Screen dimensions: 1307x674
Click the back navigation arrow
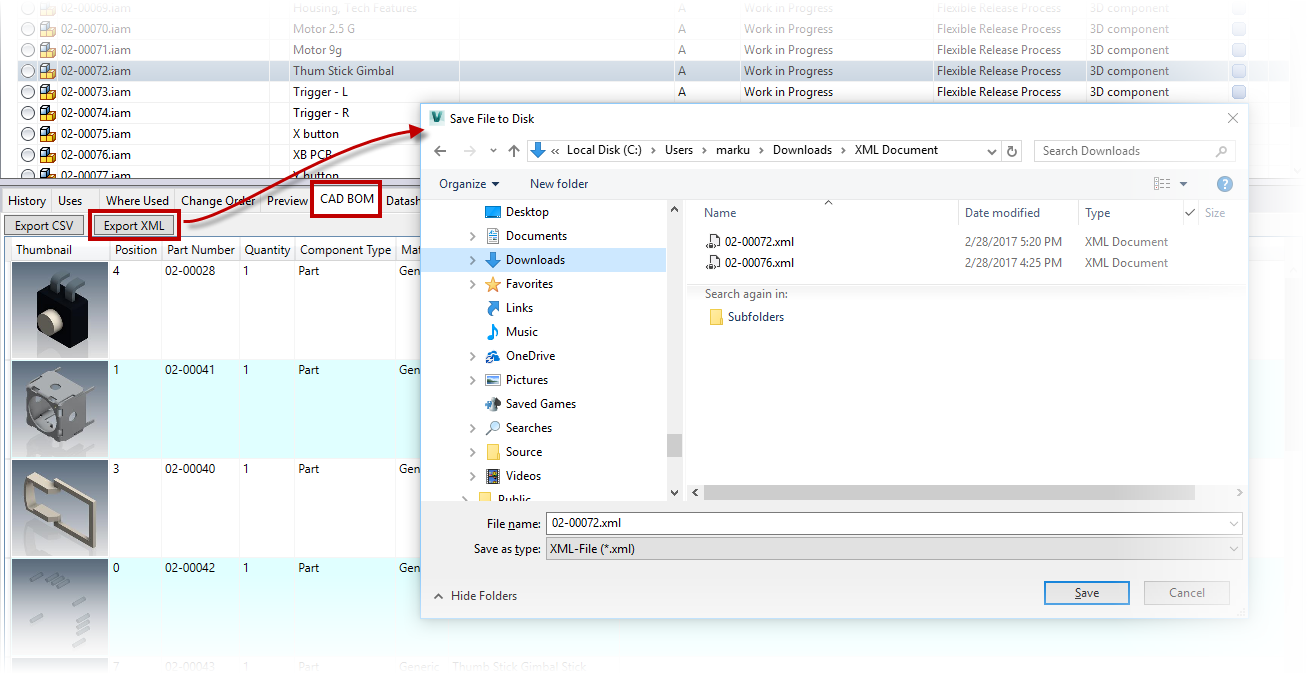click(x=439, y=149)
